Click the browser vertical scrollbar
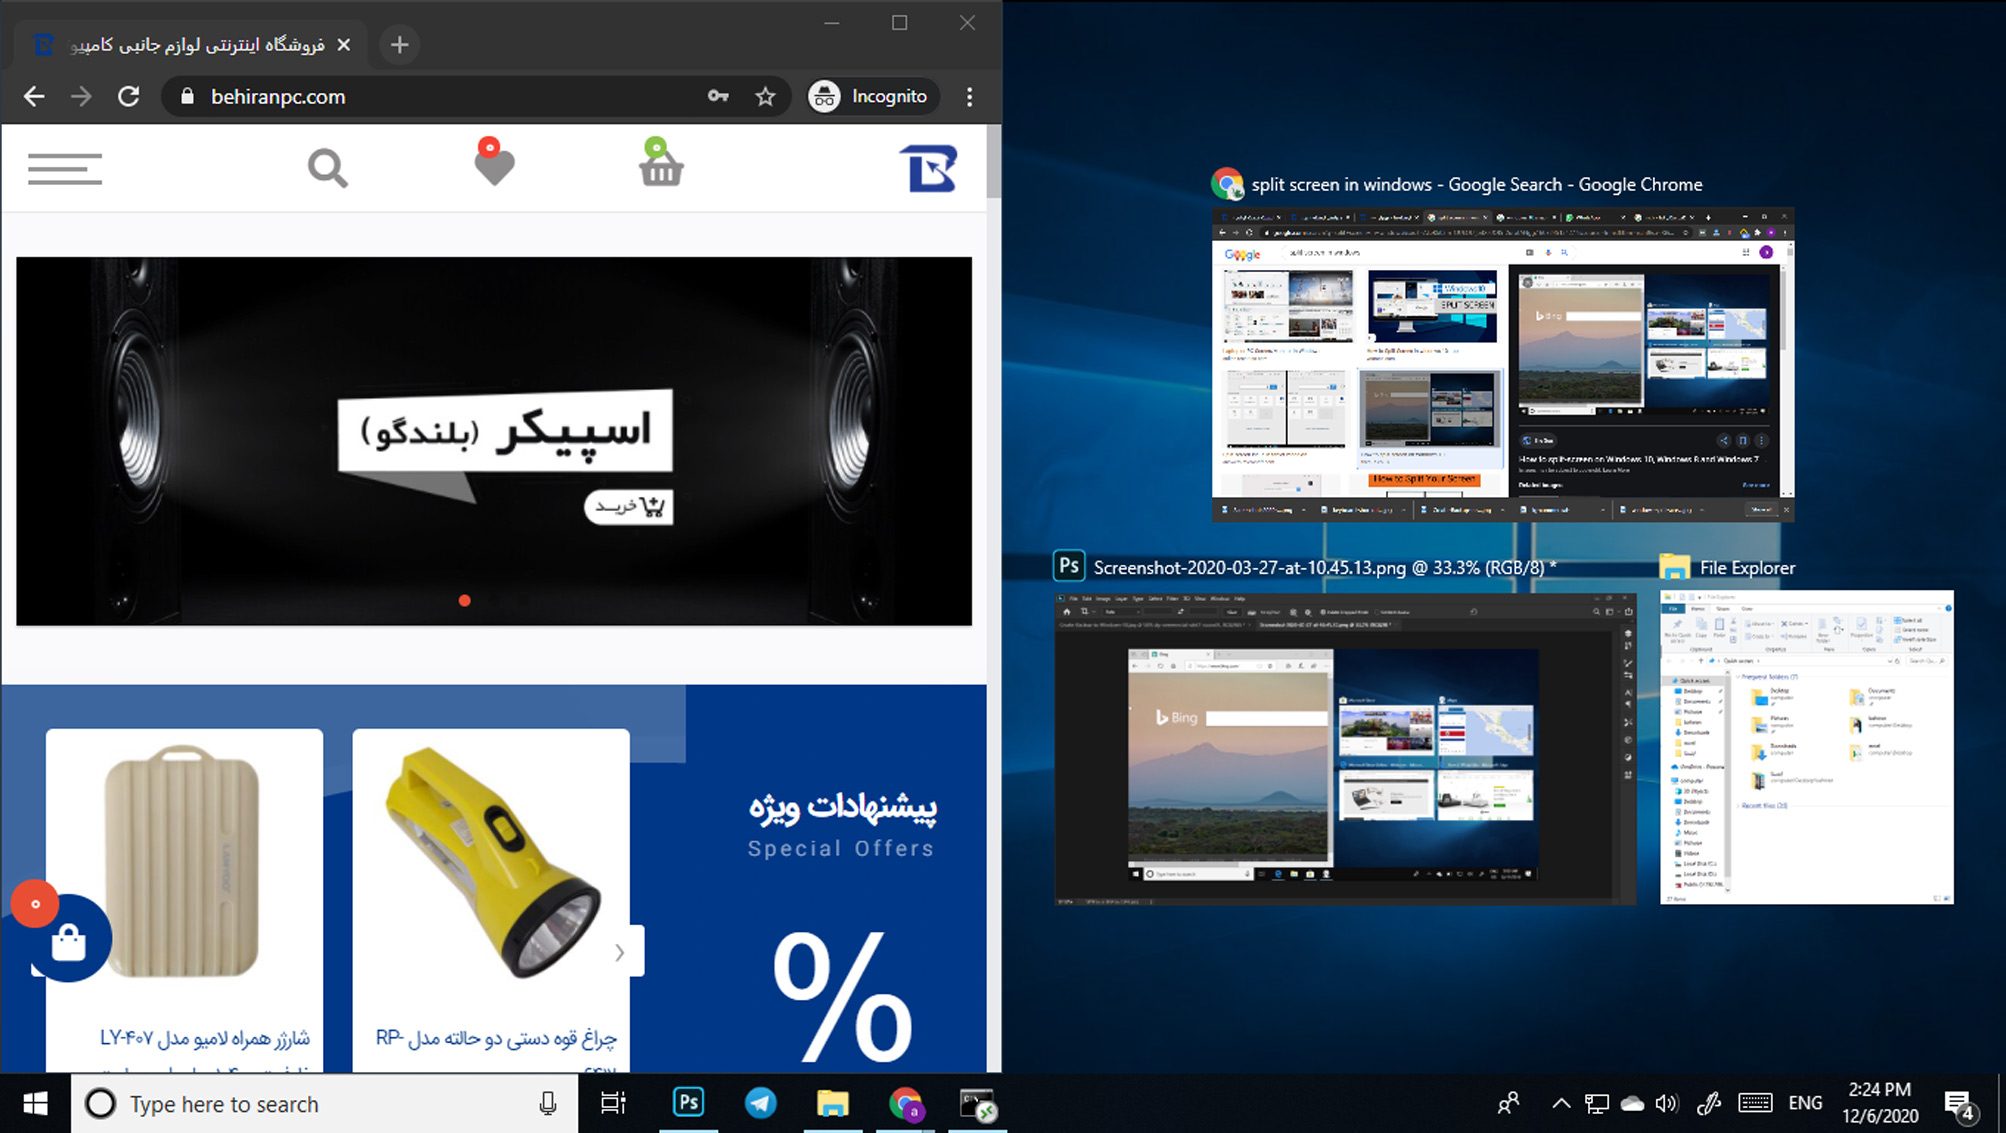2006x1133 pixels. 993,162
